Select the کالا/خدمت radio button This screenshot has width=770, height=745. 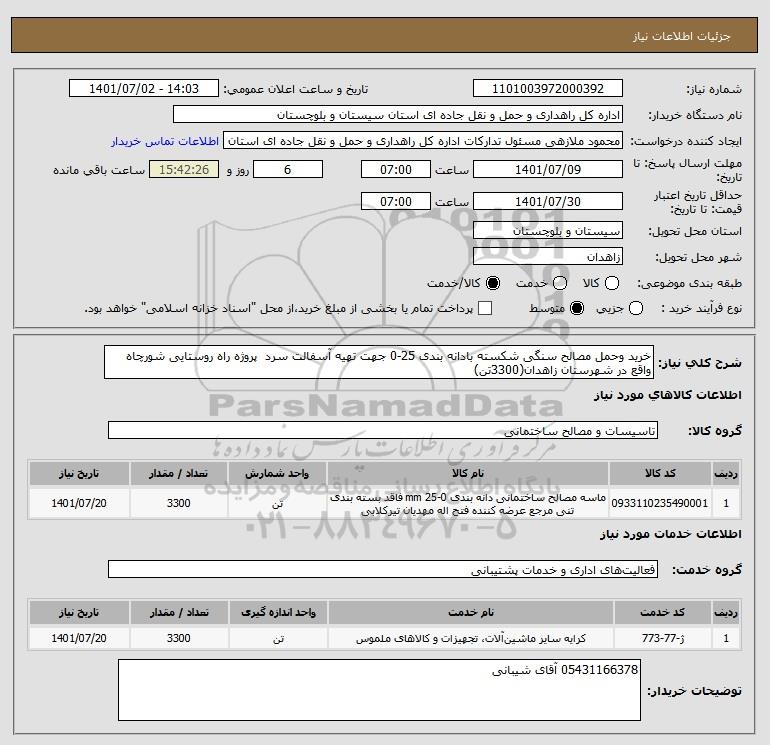[x=493, y=283]
